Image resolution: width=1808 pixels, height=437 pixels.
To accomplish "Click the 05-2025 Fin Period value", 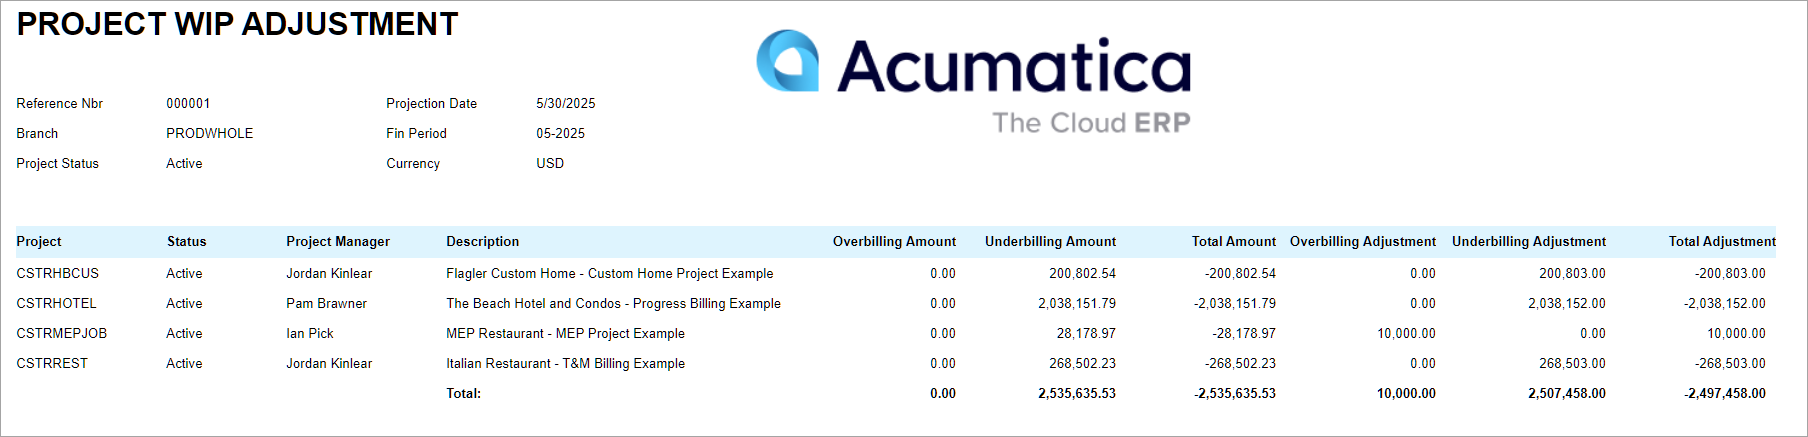I will tap(560, 133).
